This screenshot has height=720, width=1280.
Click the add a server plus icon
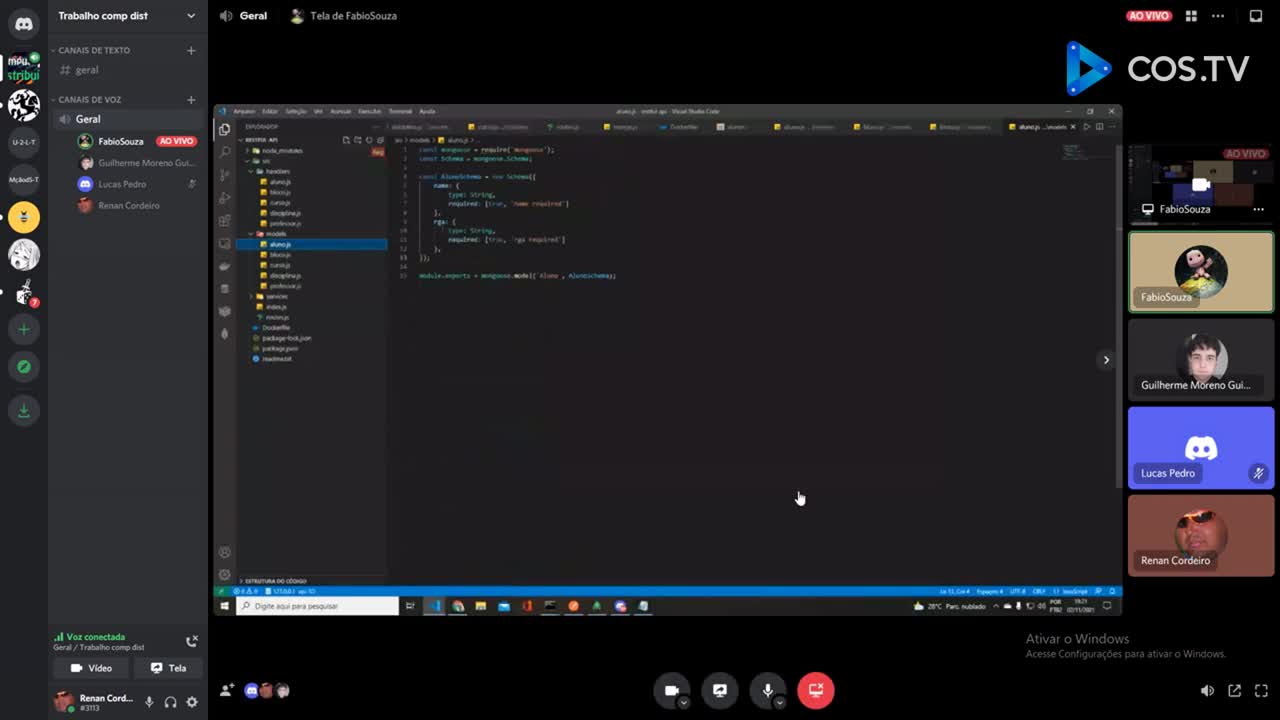click(x=24, y=329)
